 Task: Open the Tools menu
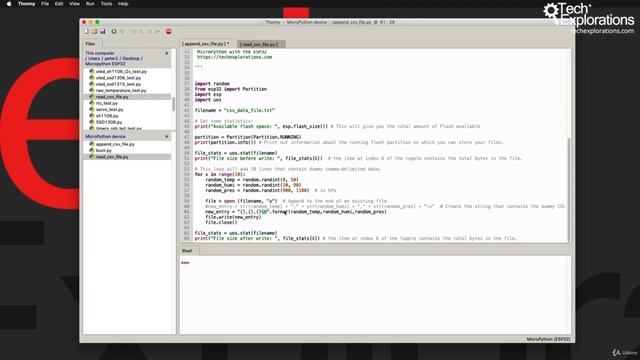(x=107, y=4)
